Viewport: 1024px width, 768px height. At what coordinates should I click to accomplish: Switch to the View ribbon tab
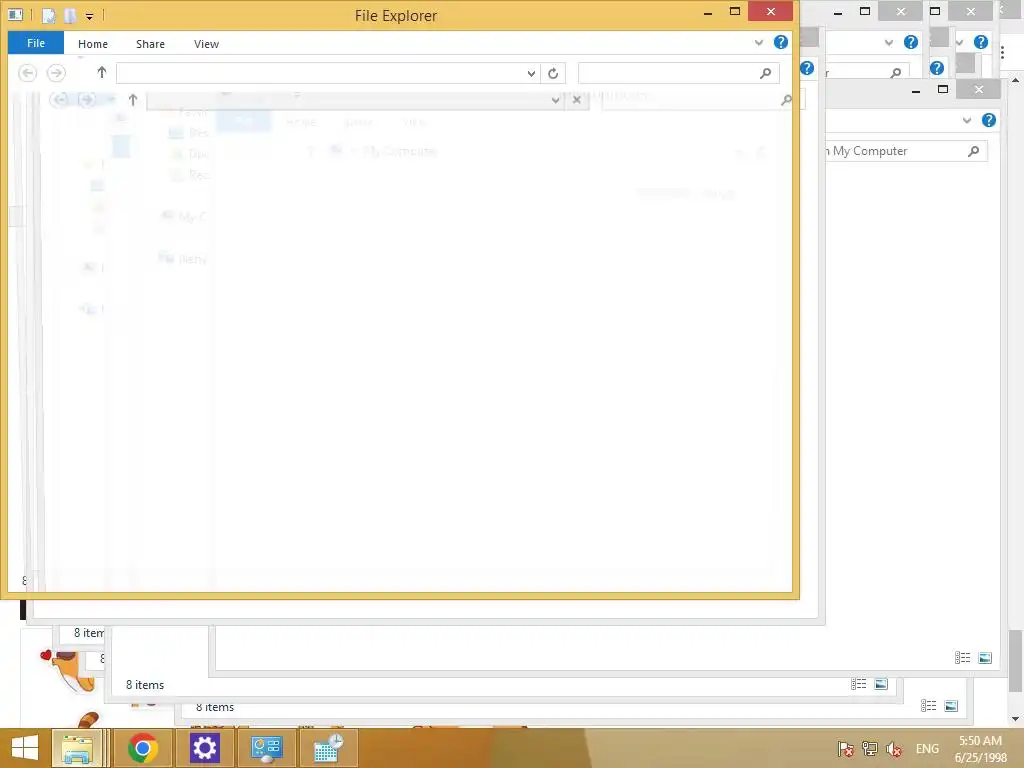click(206, 44)
